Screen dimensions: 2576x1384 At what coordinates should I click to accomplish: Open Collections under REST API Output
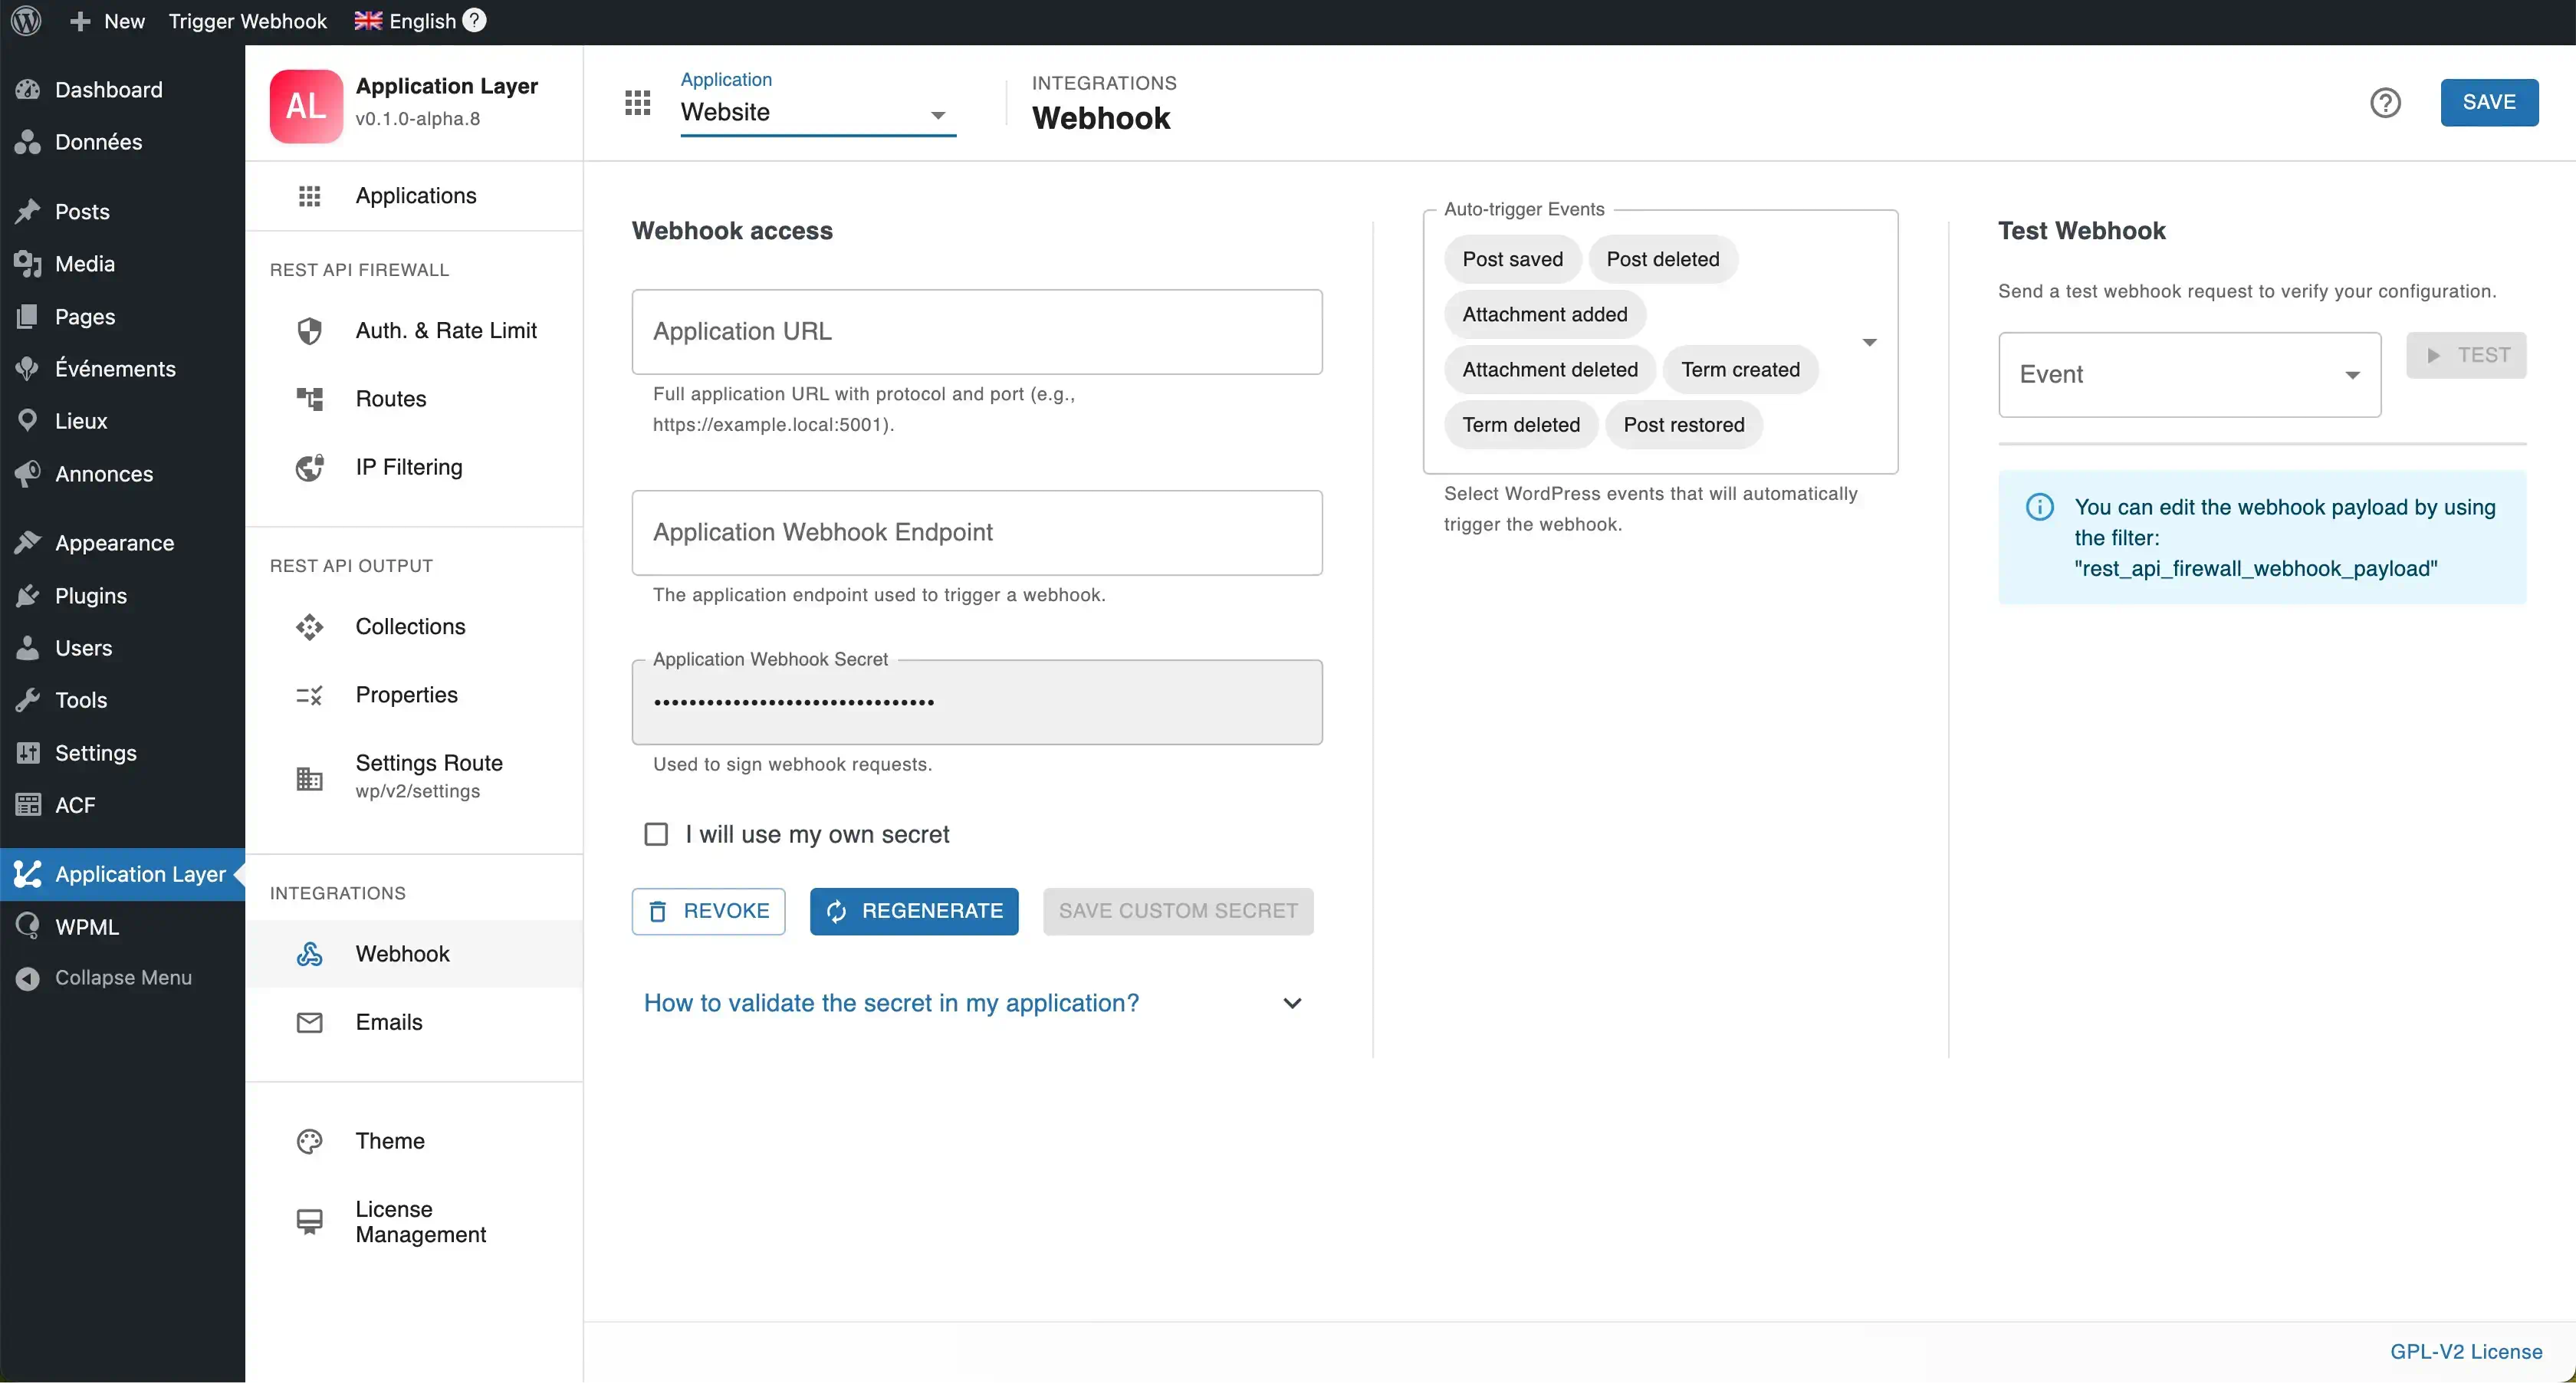click(411, 626)
